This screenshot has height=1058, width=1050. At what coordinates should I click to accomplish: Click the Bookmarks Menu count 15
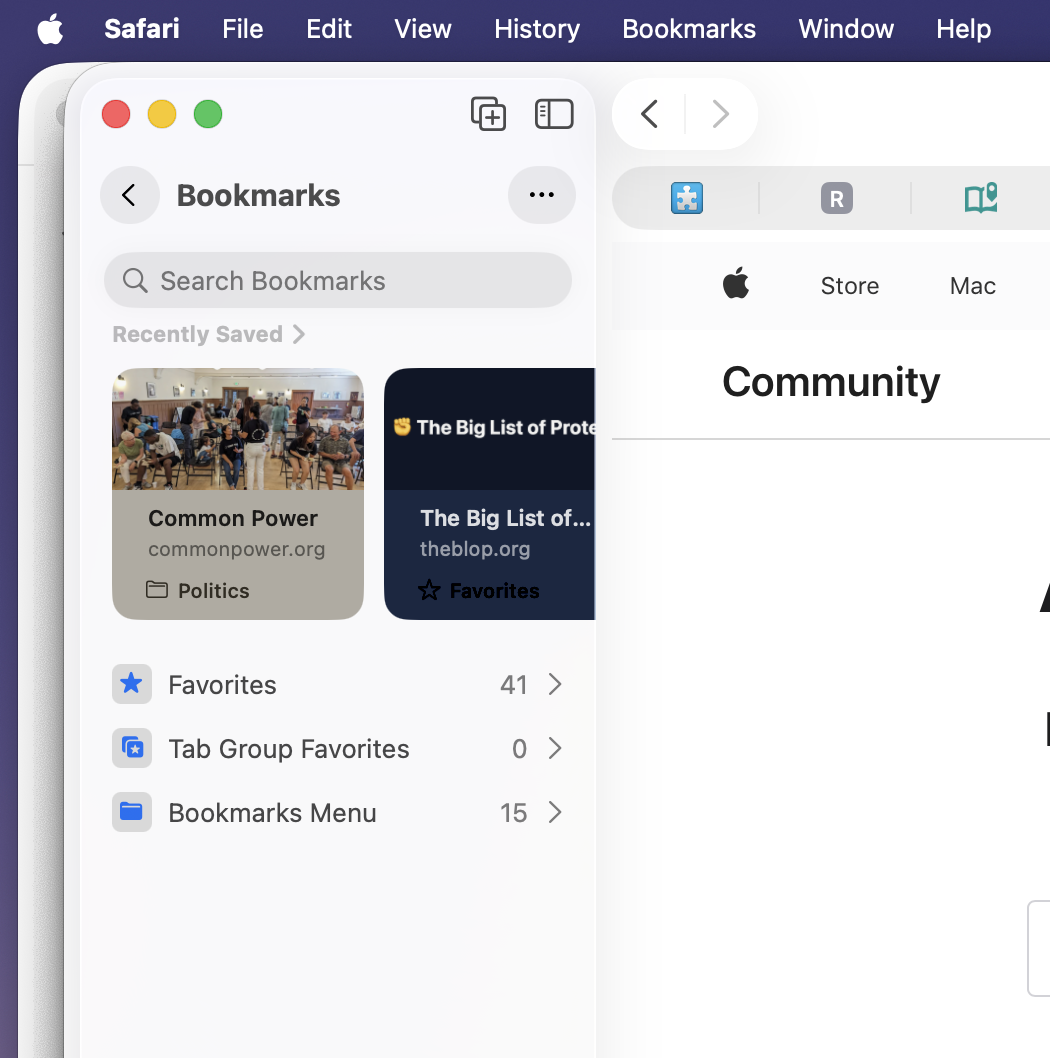point(514,812)
